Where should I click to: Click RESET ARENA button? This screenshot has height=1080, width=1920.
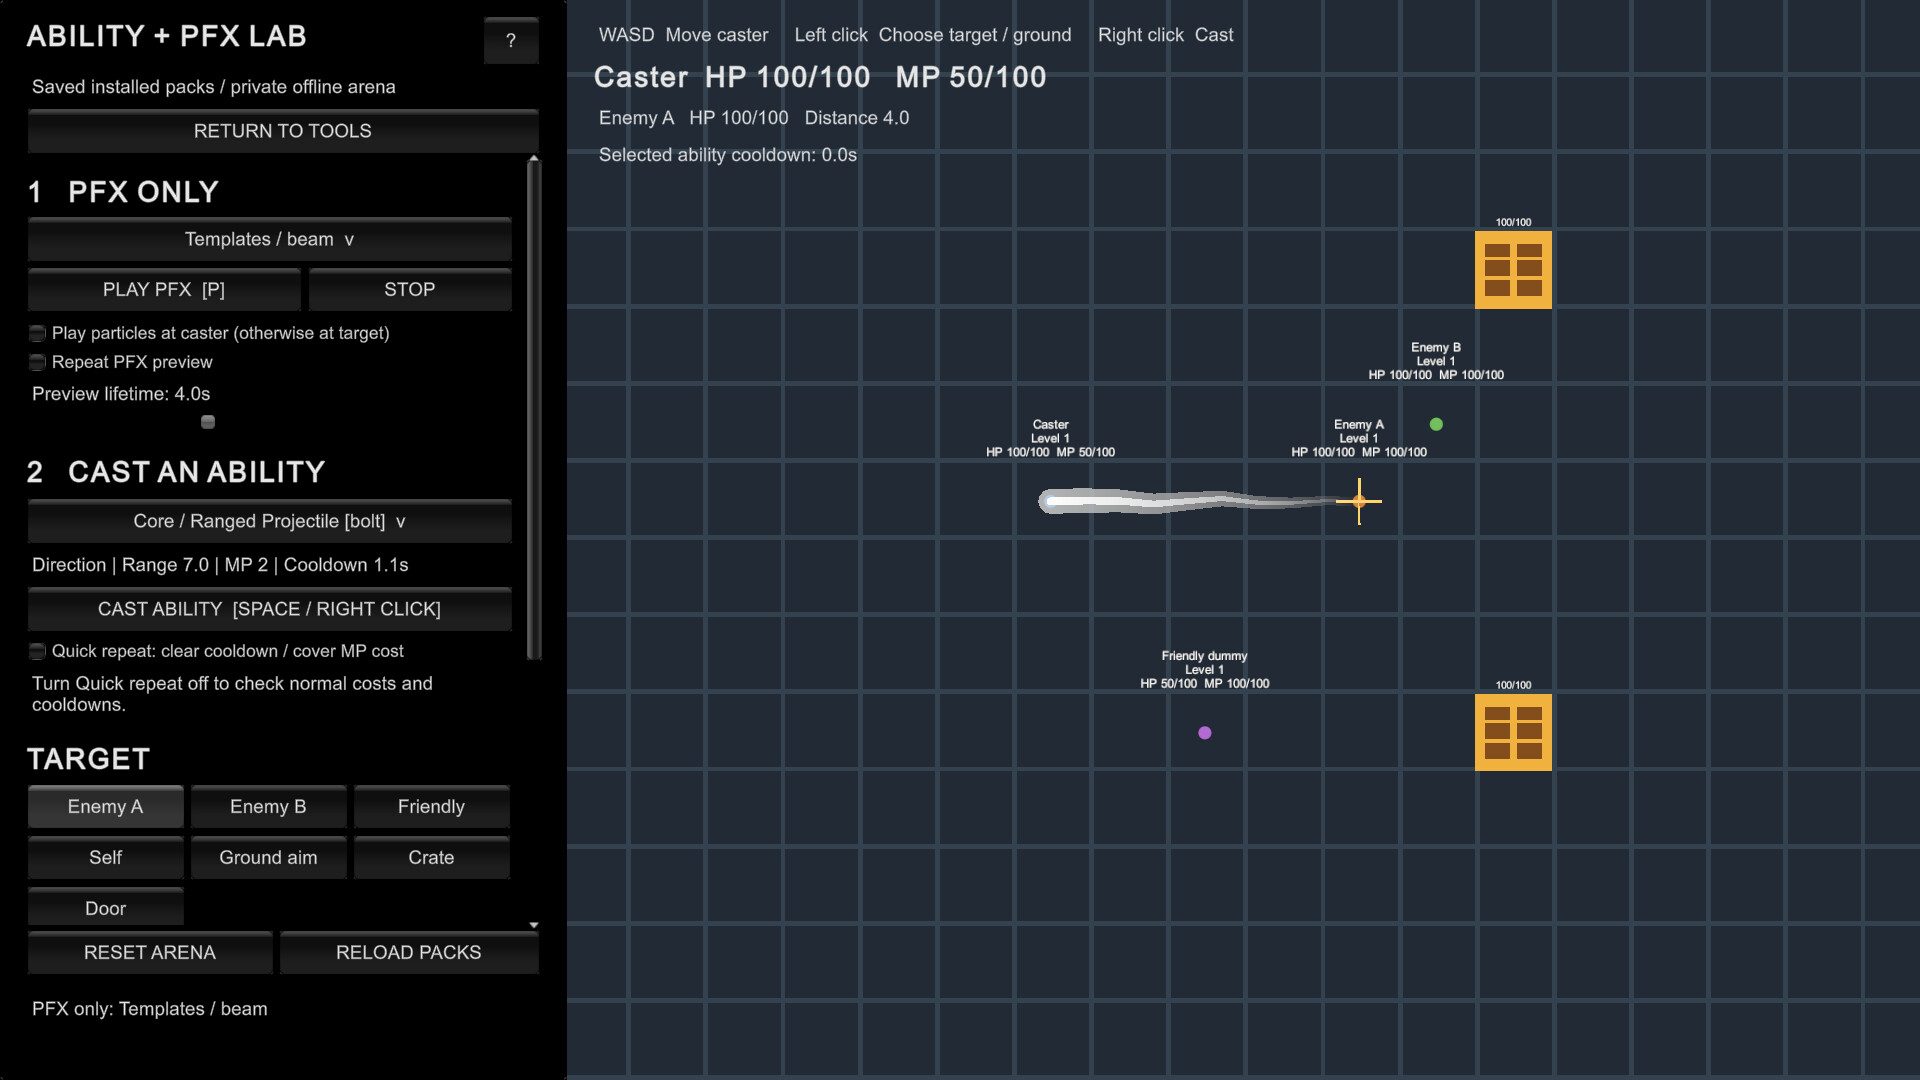150,953
